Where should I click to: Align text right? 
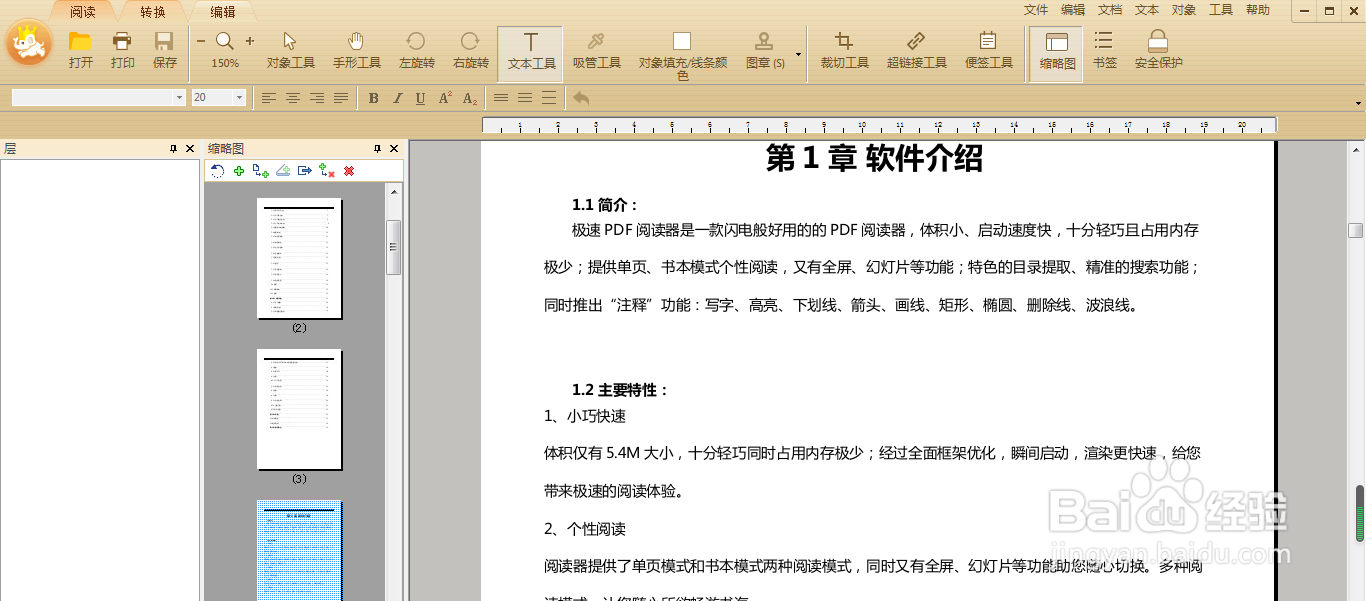[317, 98]
